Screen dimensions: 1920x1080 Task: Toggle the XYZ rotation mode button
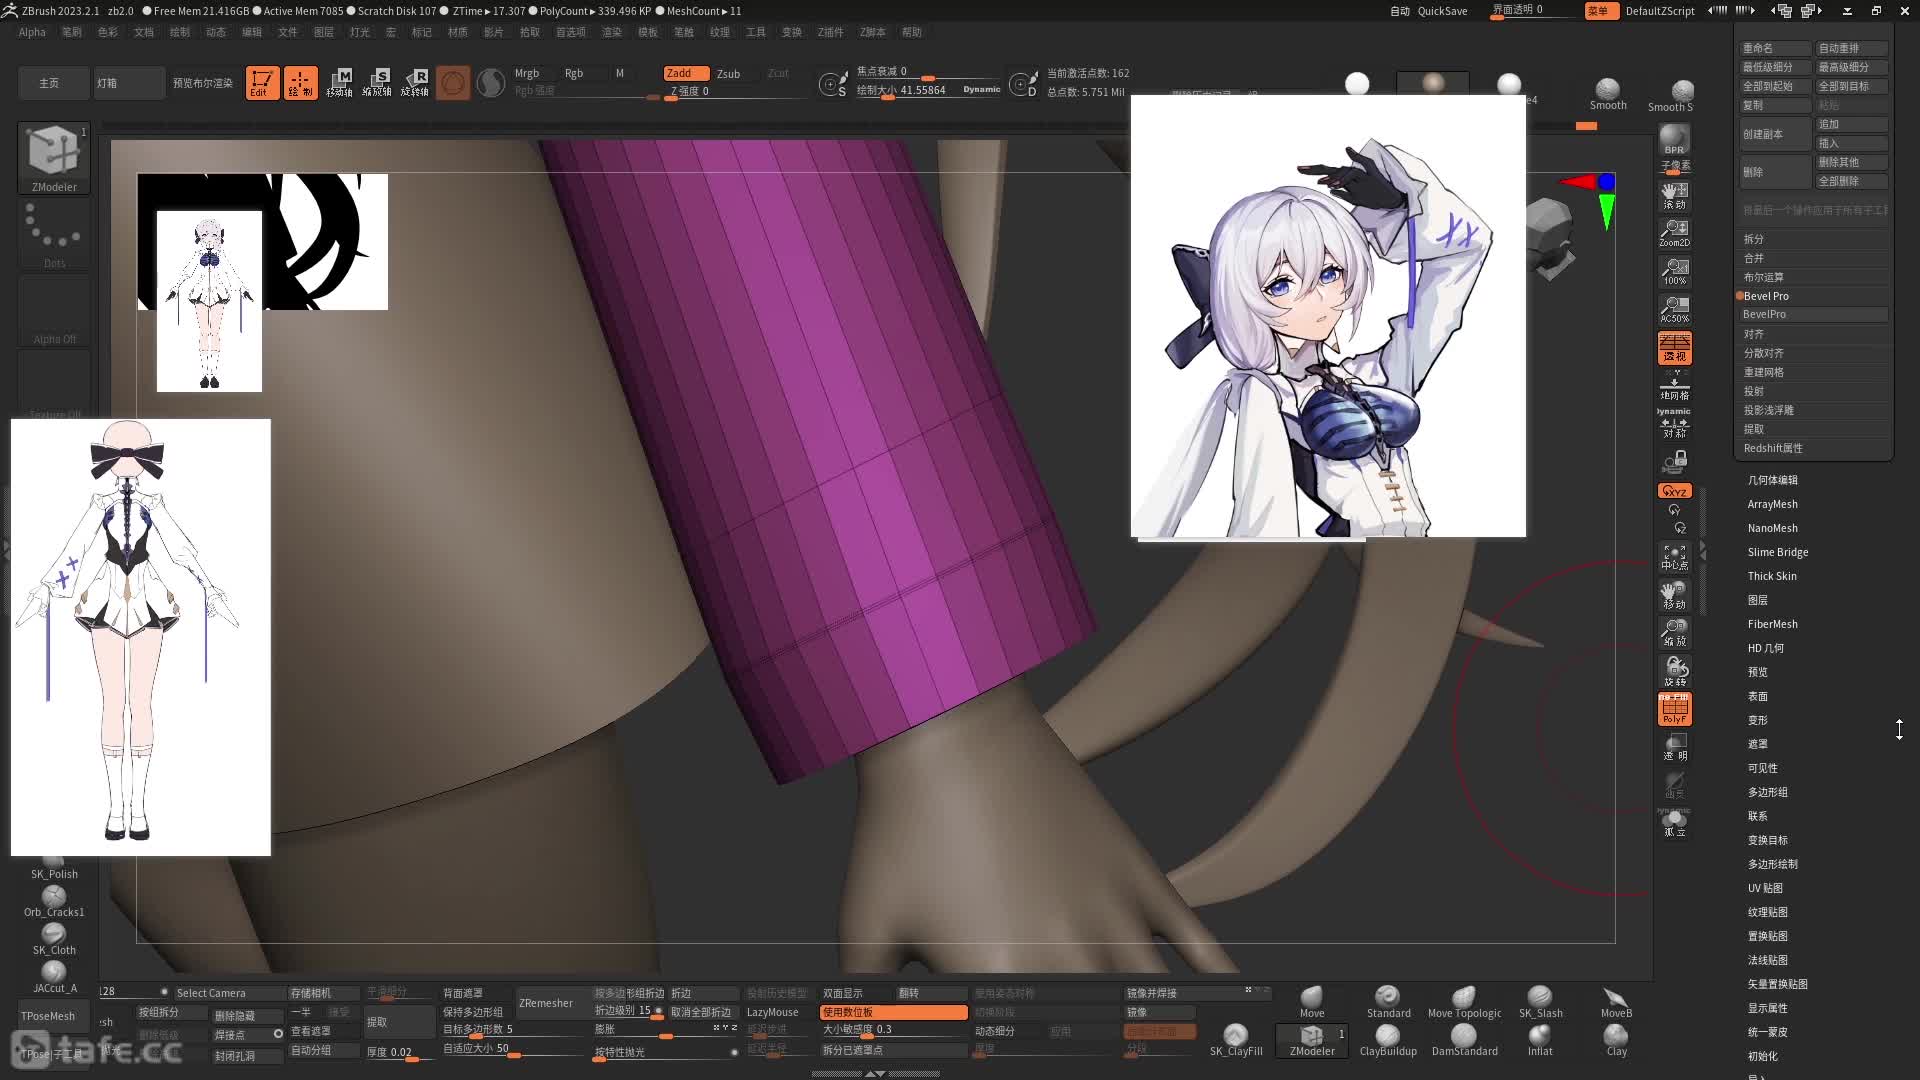1674,490
